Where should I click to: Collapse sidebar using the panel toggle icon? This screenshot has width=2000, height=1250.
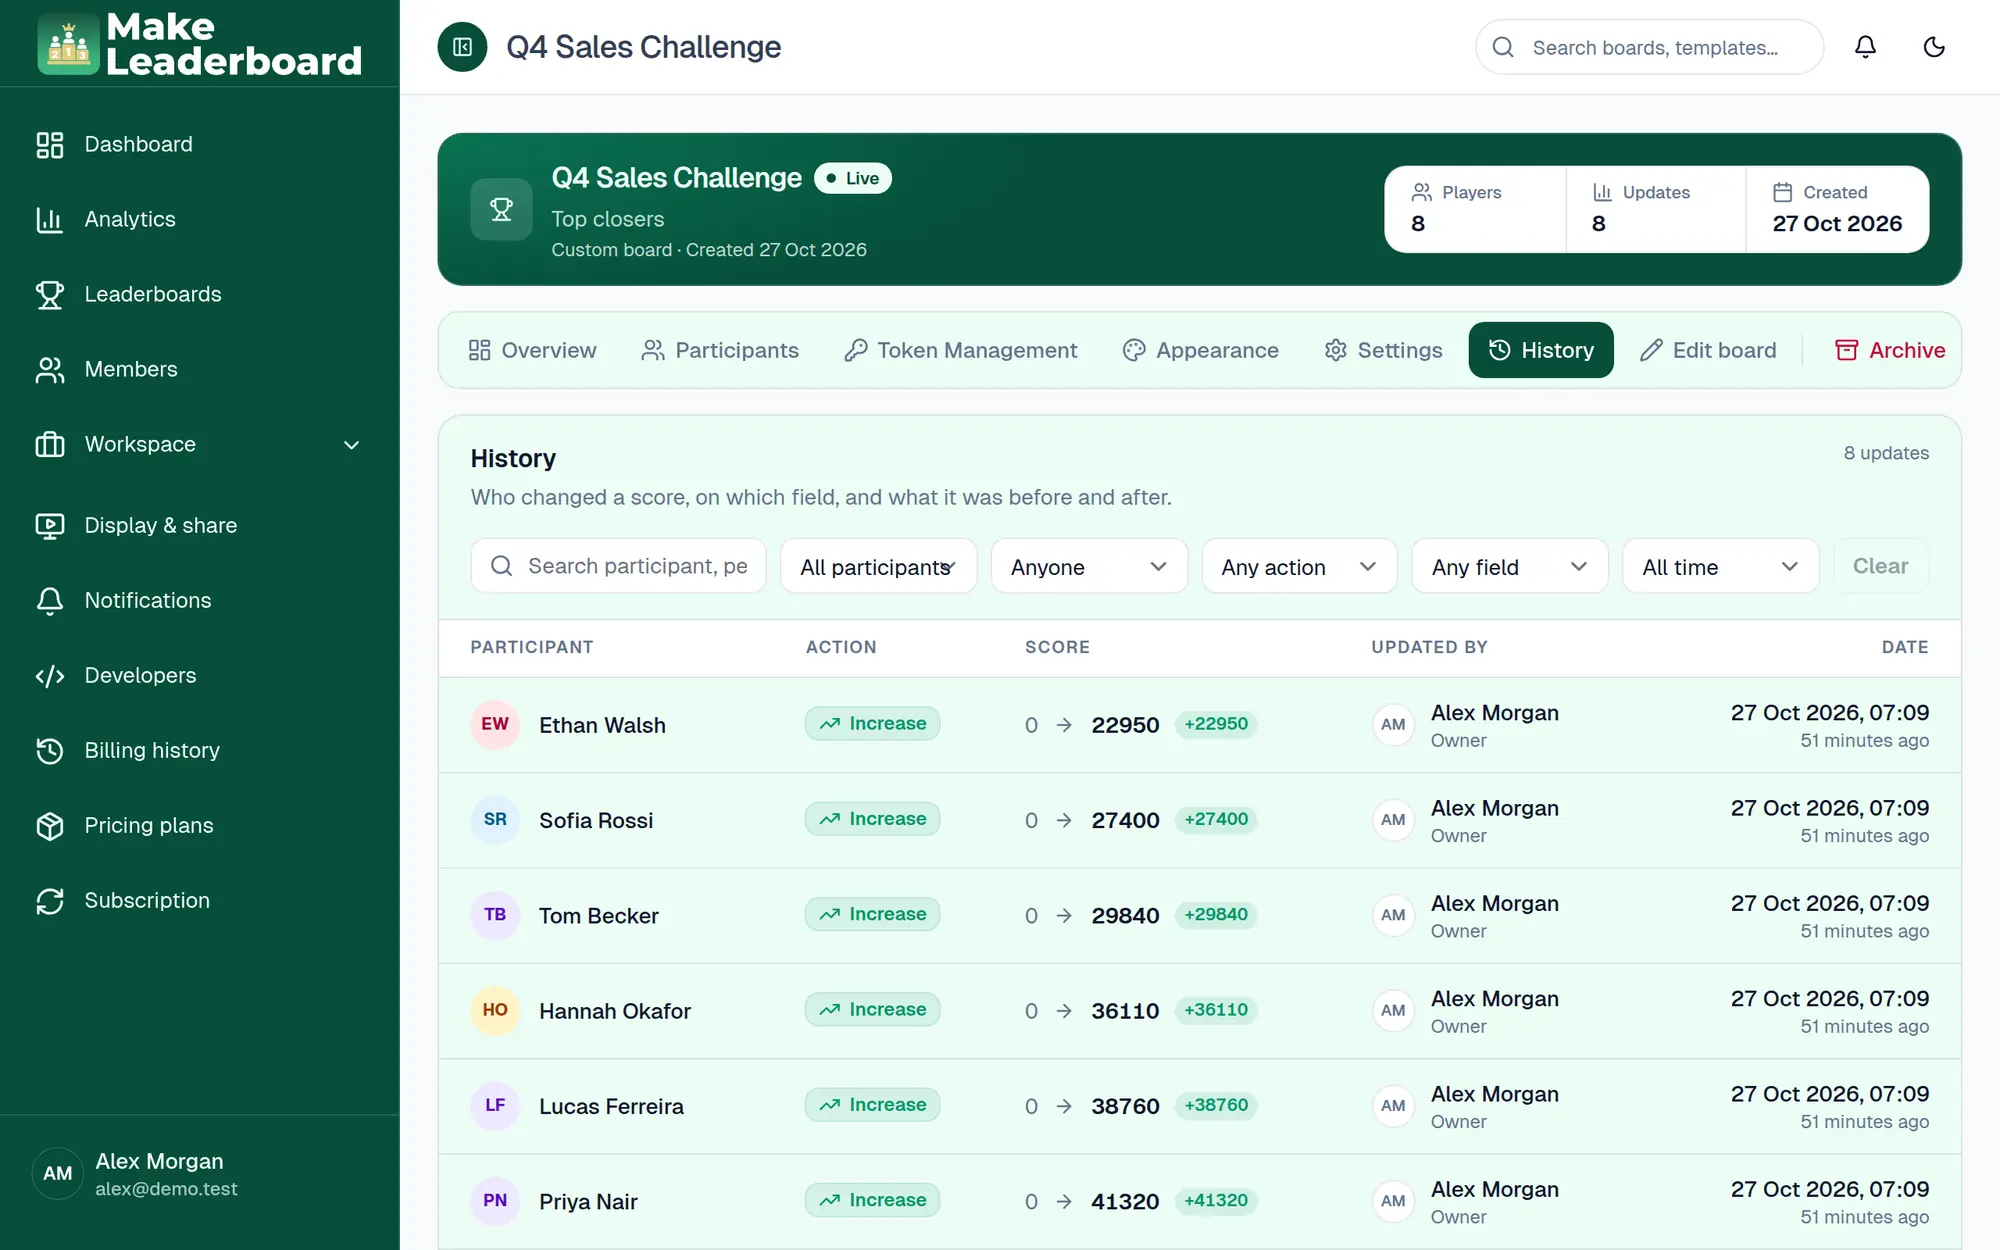462,47
